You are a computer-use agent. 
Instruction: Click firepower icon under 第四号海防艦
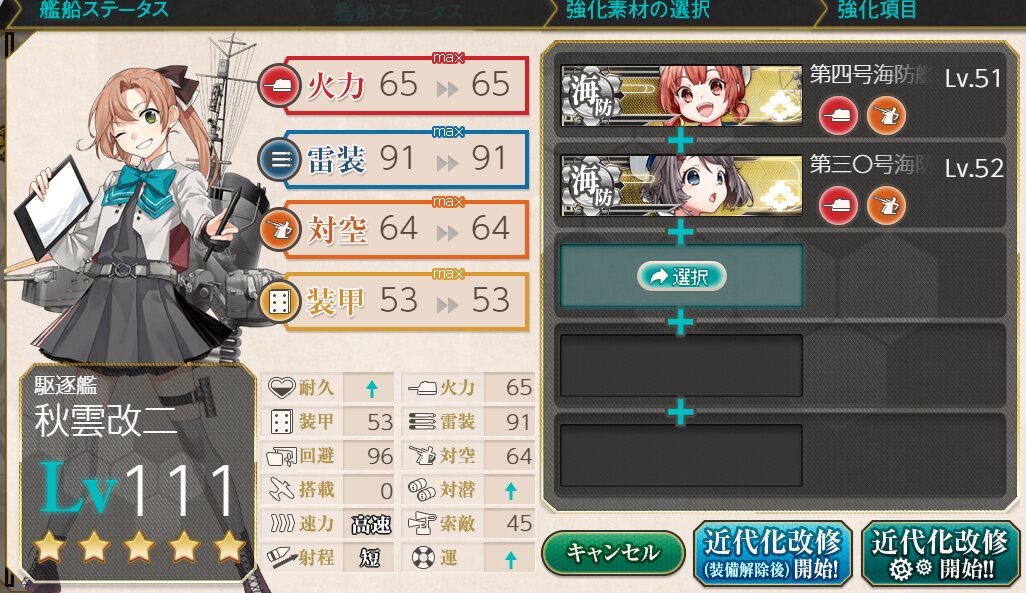pos(838,115)
